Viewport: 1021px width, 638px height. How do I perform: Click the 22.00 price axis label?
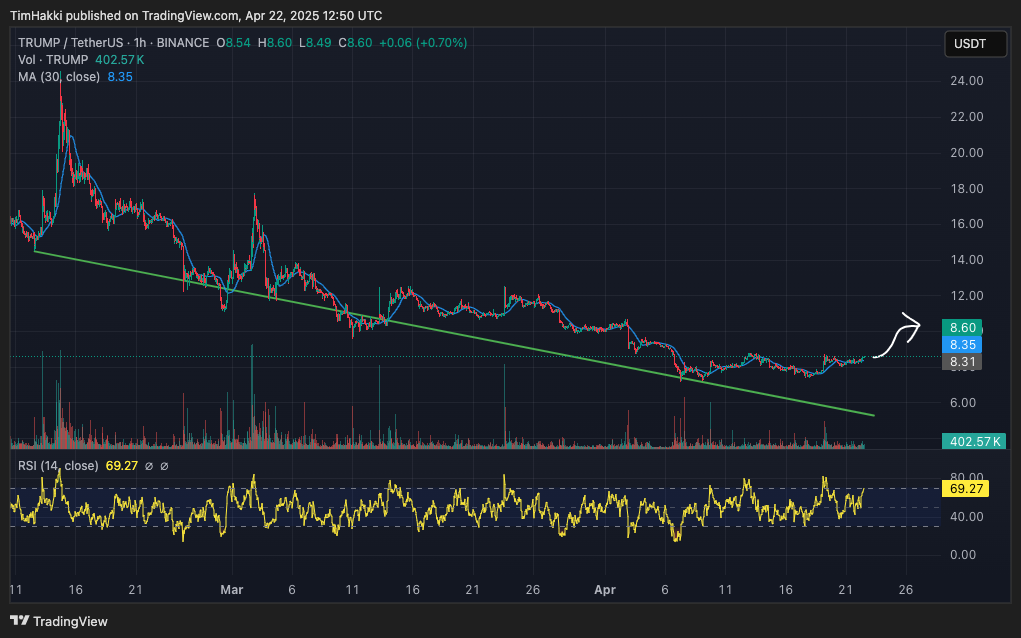pyautogui.click(x=967, y=117)
